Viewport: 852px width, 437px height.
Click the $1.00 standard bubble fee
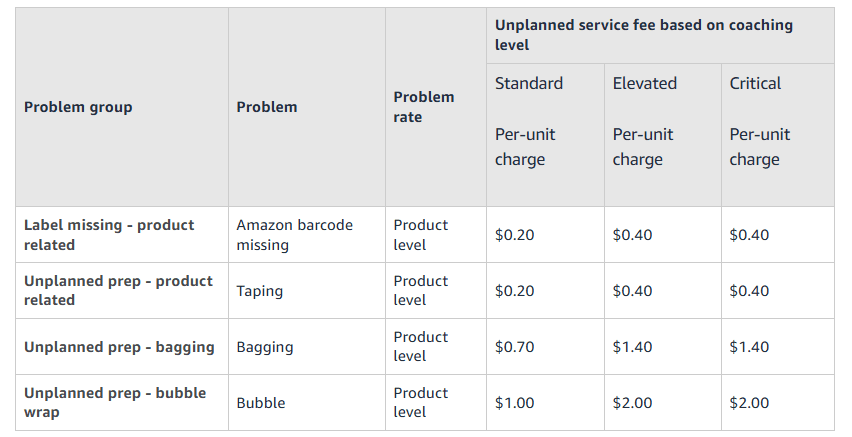point(515,403)
